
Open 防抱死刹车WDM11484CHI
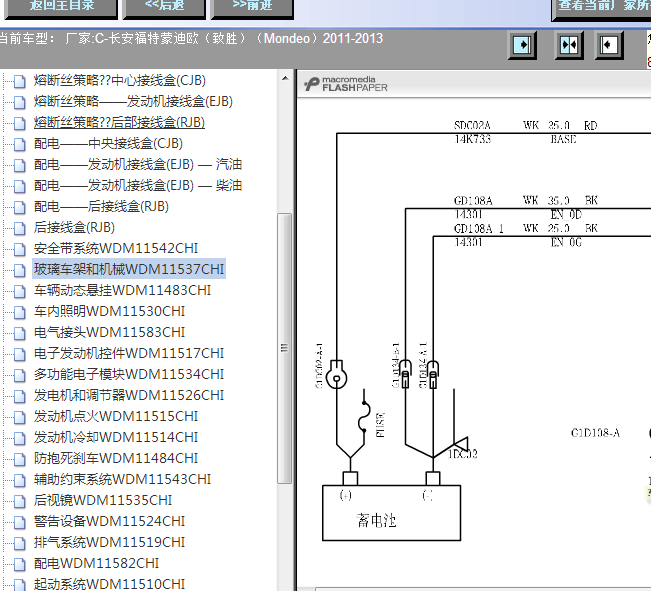(x=116, y=459)
